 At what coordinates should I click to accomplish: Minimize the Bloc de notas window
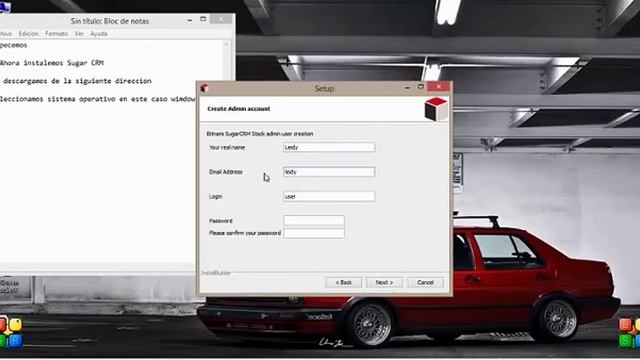(x=190, y=20)
